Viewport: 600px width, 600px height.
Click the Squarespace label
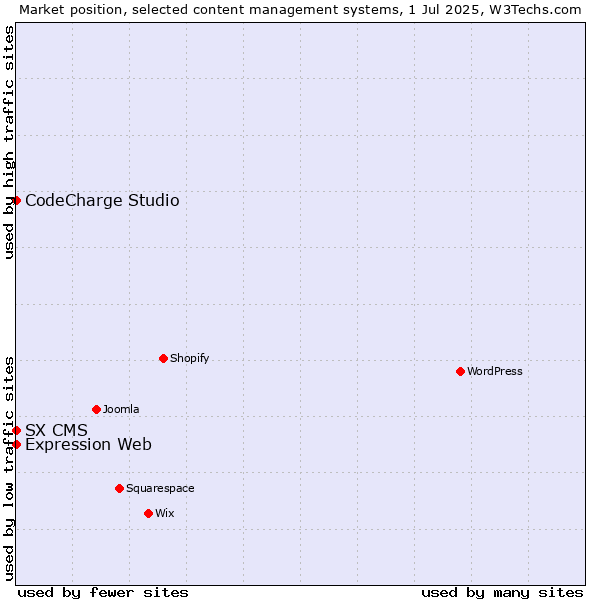click(x=160, y=489)
